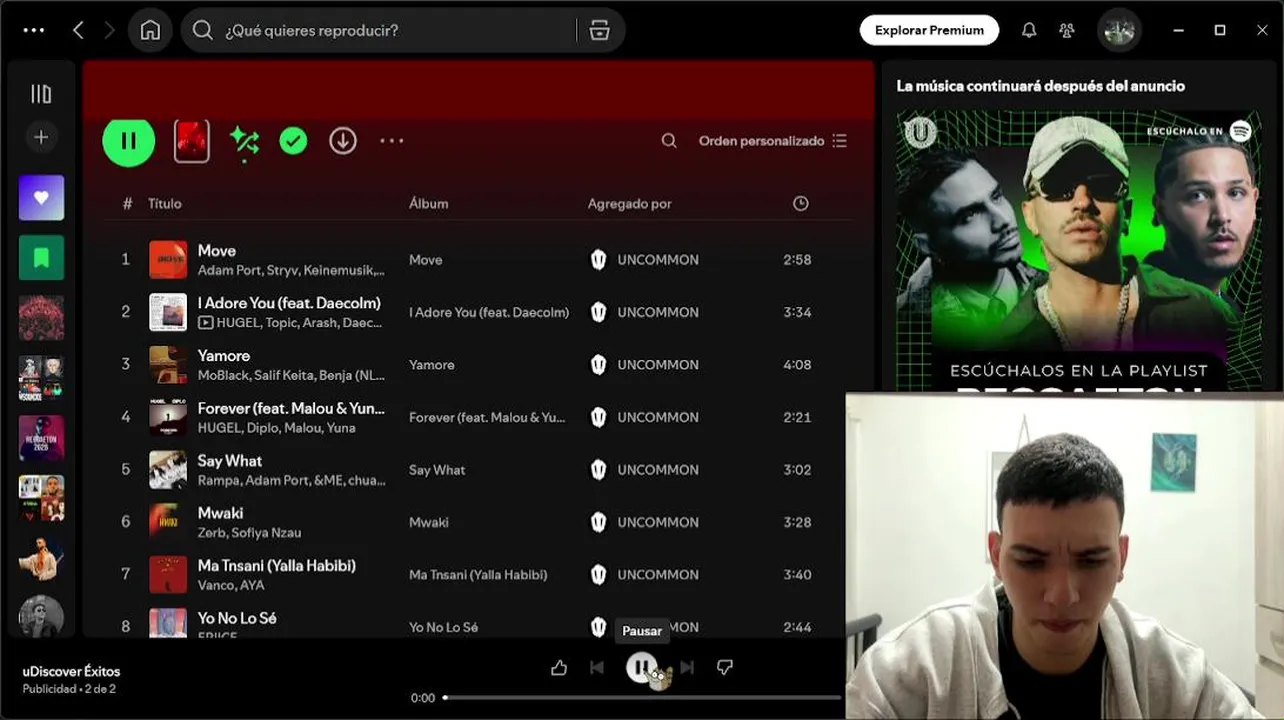Sort by the Título column header
The height and width of the screenshot is (720, 1284).
(165, 203)
